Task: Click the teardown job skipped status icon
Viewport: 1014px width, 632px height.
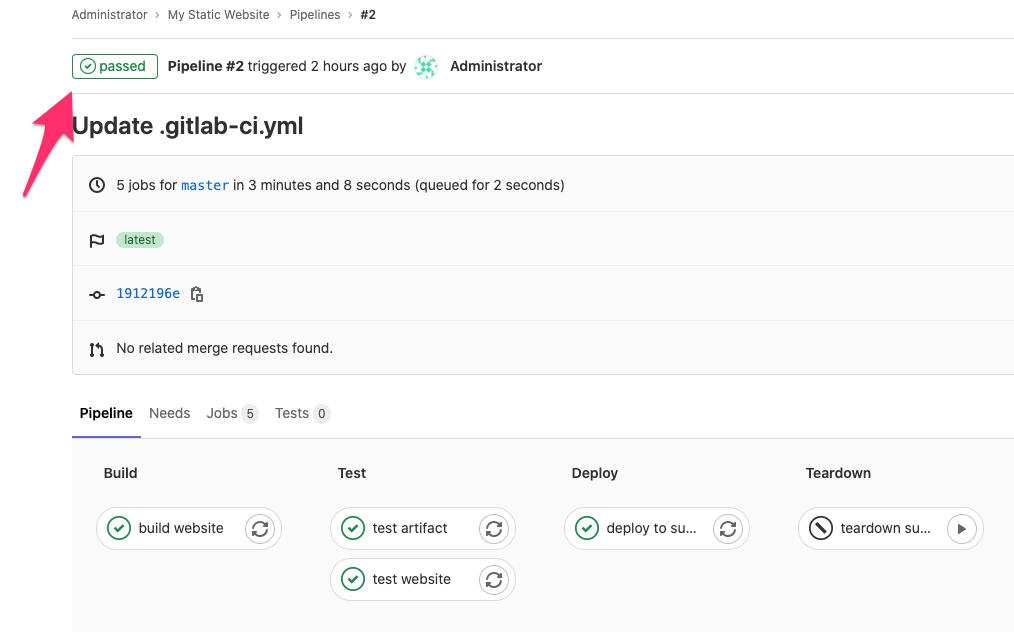Action: point(821,528)
